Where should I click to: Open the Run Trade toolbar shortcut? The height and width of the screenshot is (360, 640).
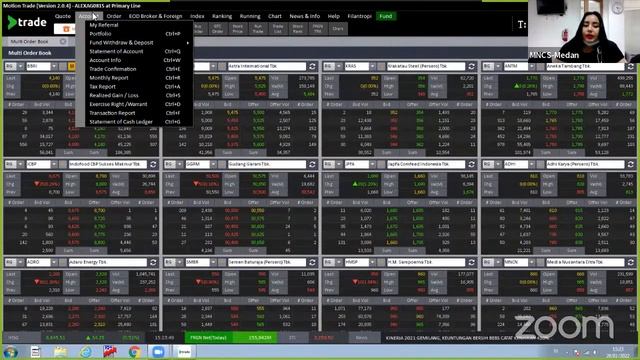pyautogui.click(x=258, y=29)
